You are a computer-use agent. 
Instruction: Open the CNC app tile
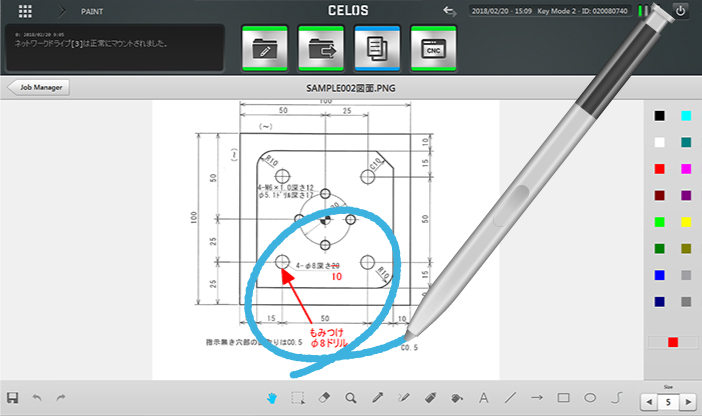pos(433,48)
